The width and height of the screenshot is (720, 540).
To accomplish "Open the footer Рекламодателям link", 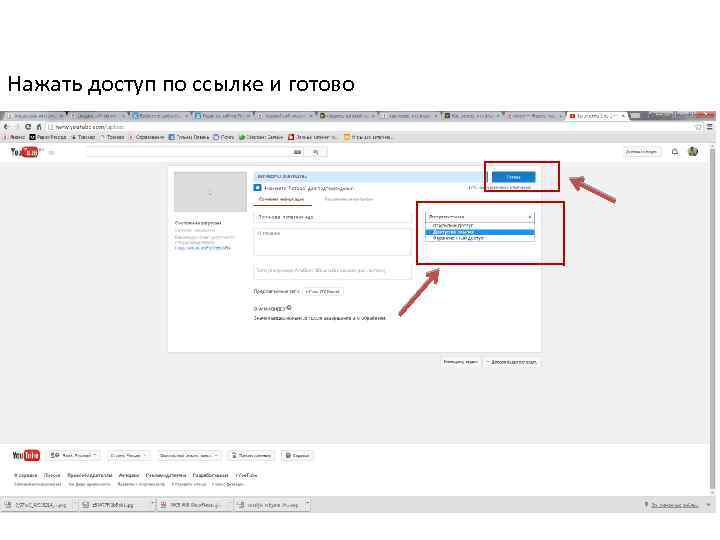I will (x=165, y=475).
